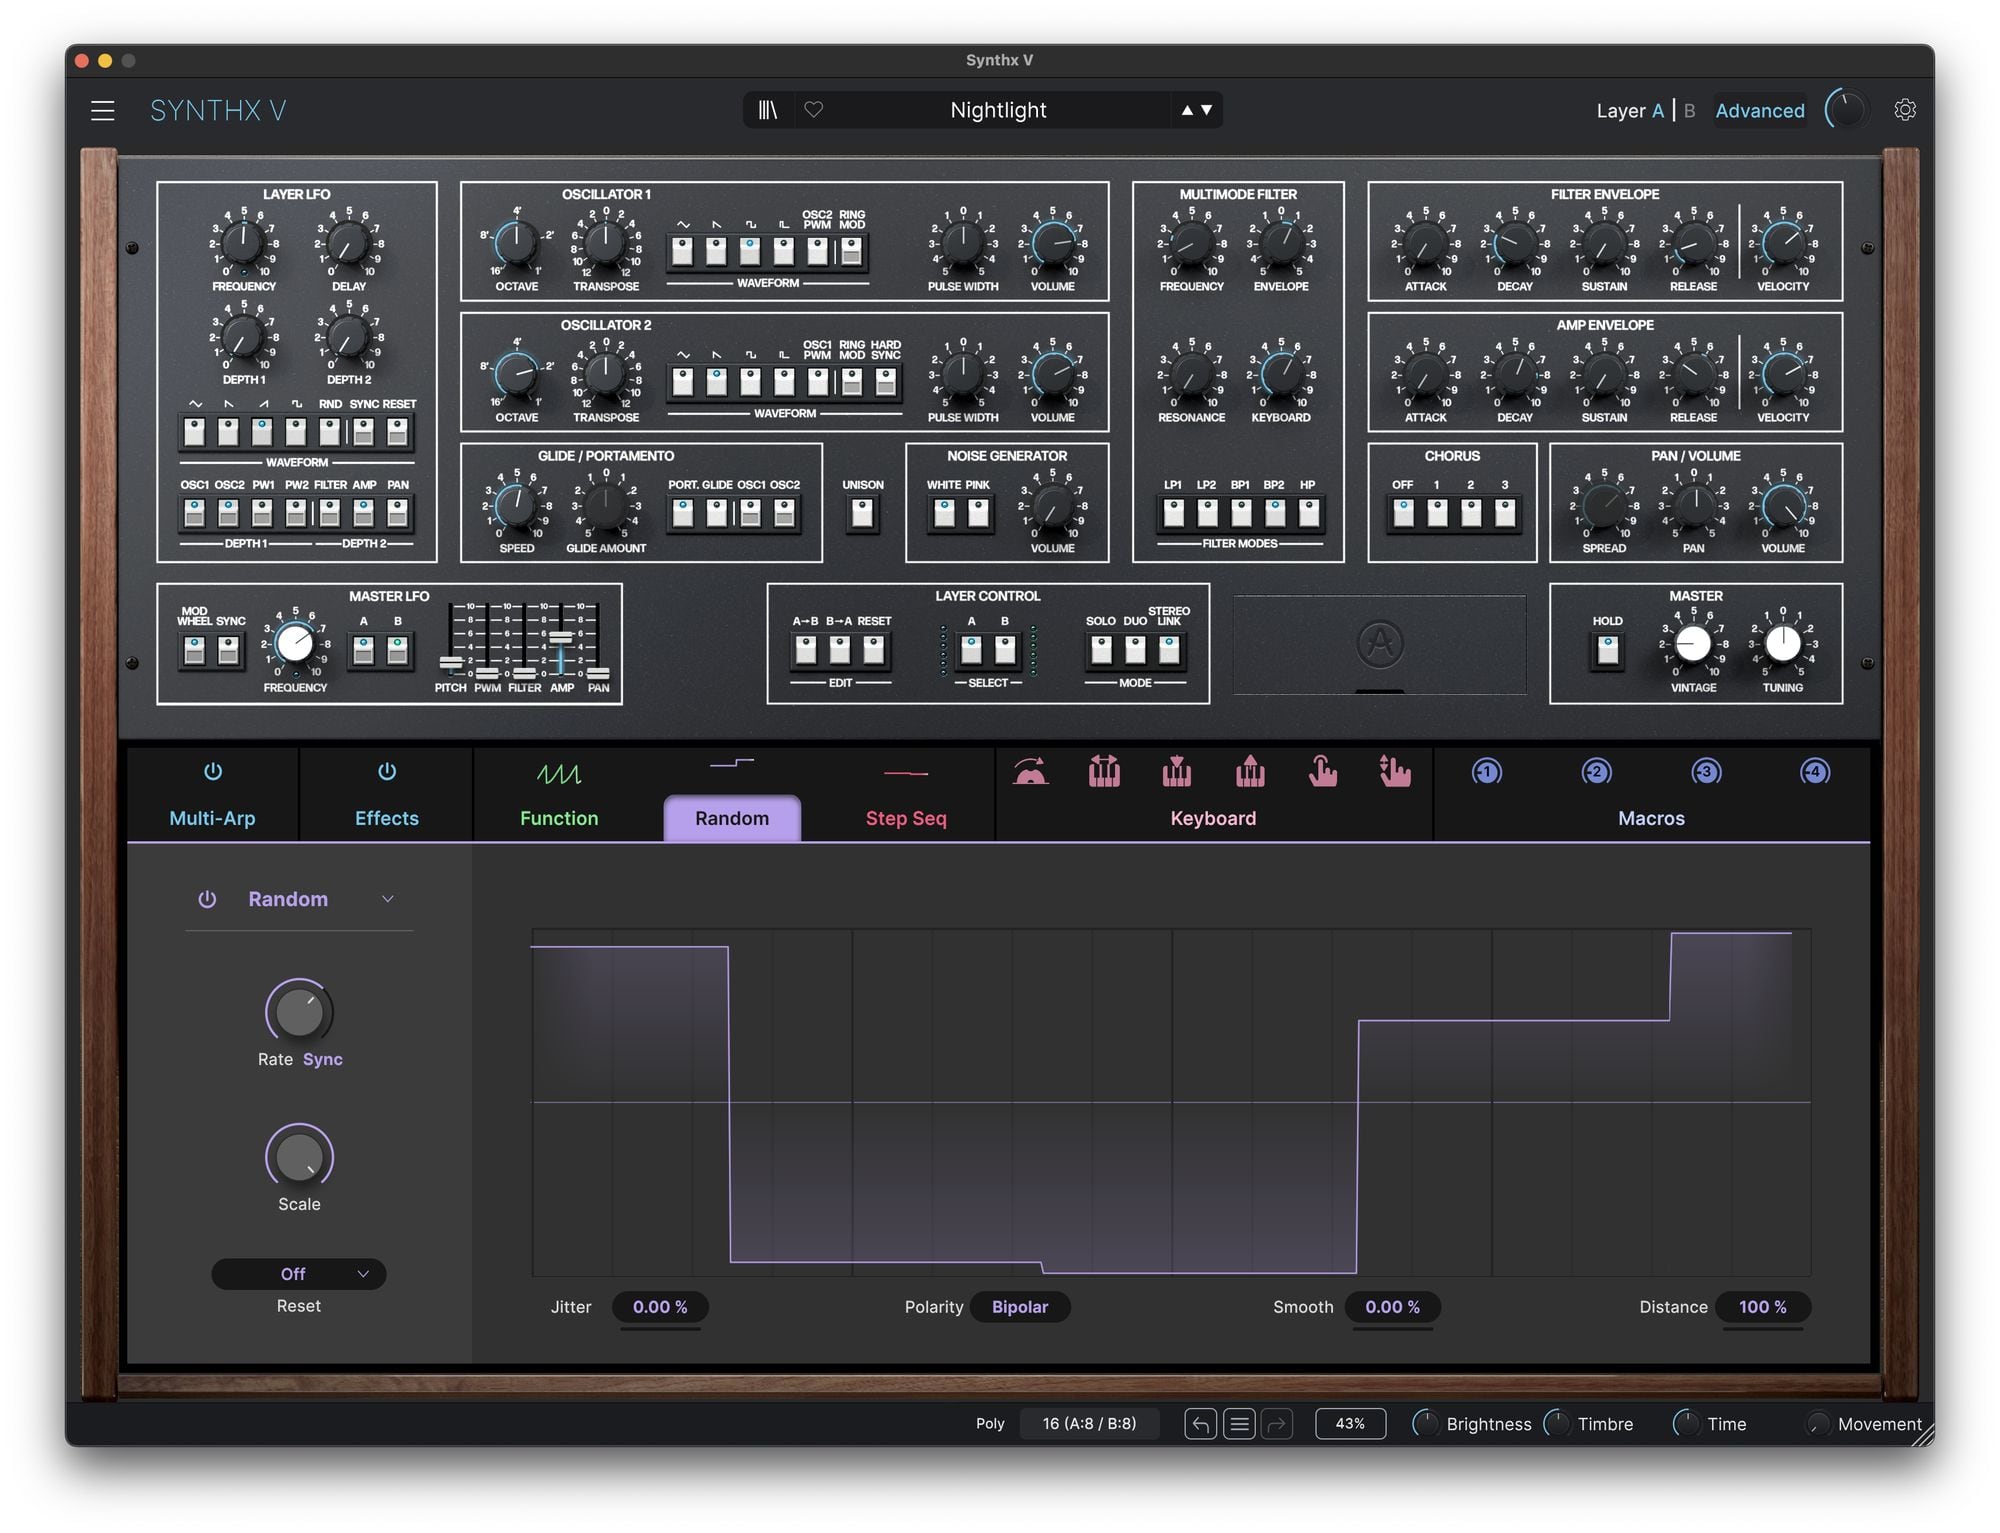
Task: Open the settings gear icon
Action: [1904, 110]
